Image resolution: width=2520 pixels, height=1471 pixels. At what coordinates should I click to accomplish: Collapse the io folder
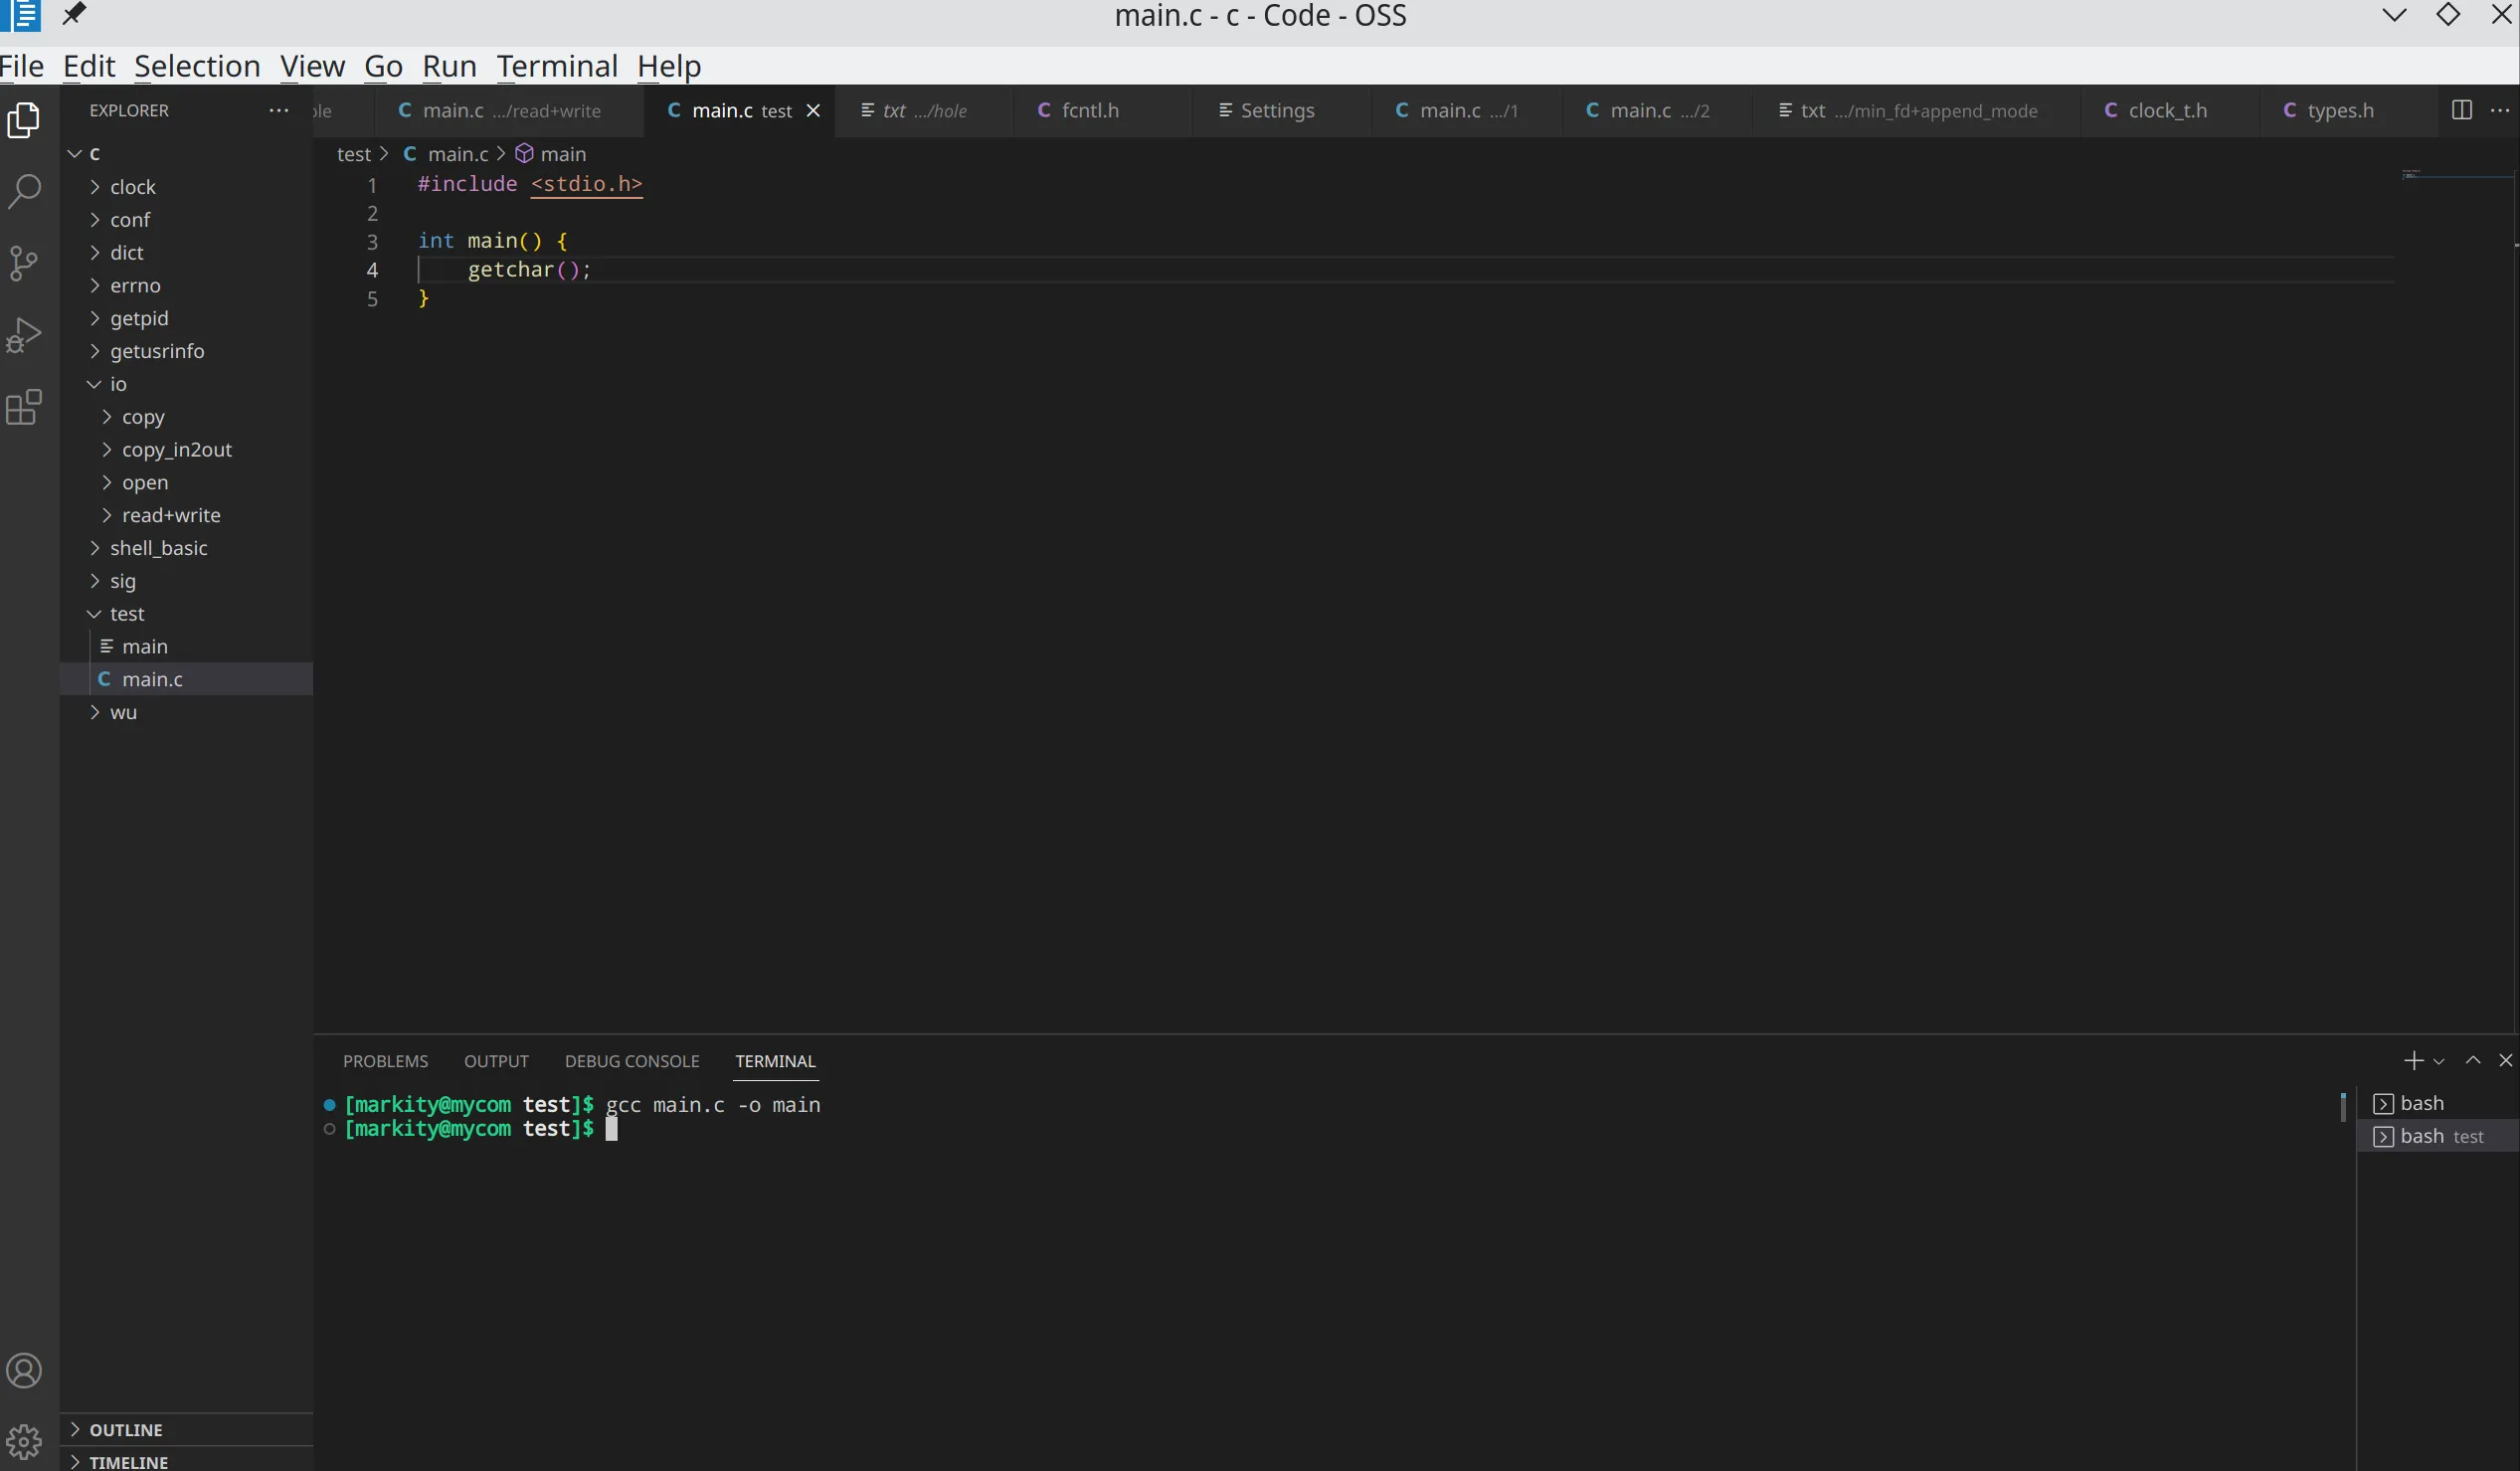point(118,384)
